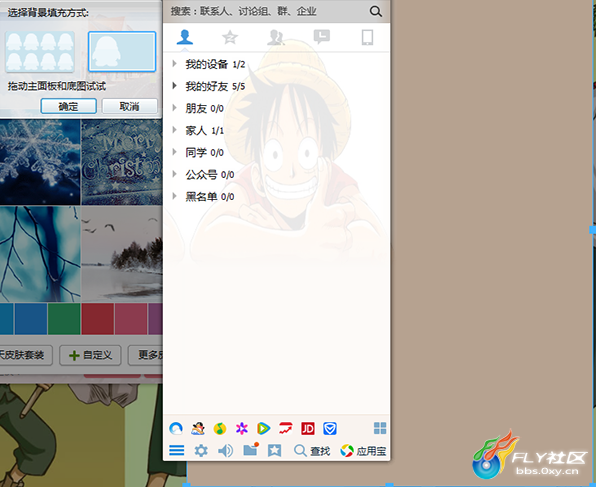Open the app manager grid icon
The height and width of the screenshot is (487, 596).
point(380,428)
